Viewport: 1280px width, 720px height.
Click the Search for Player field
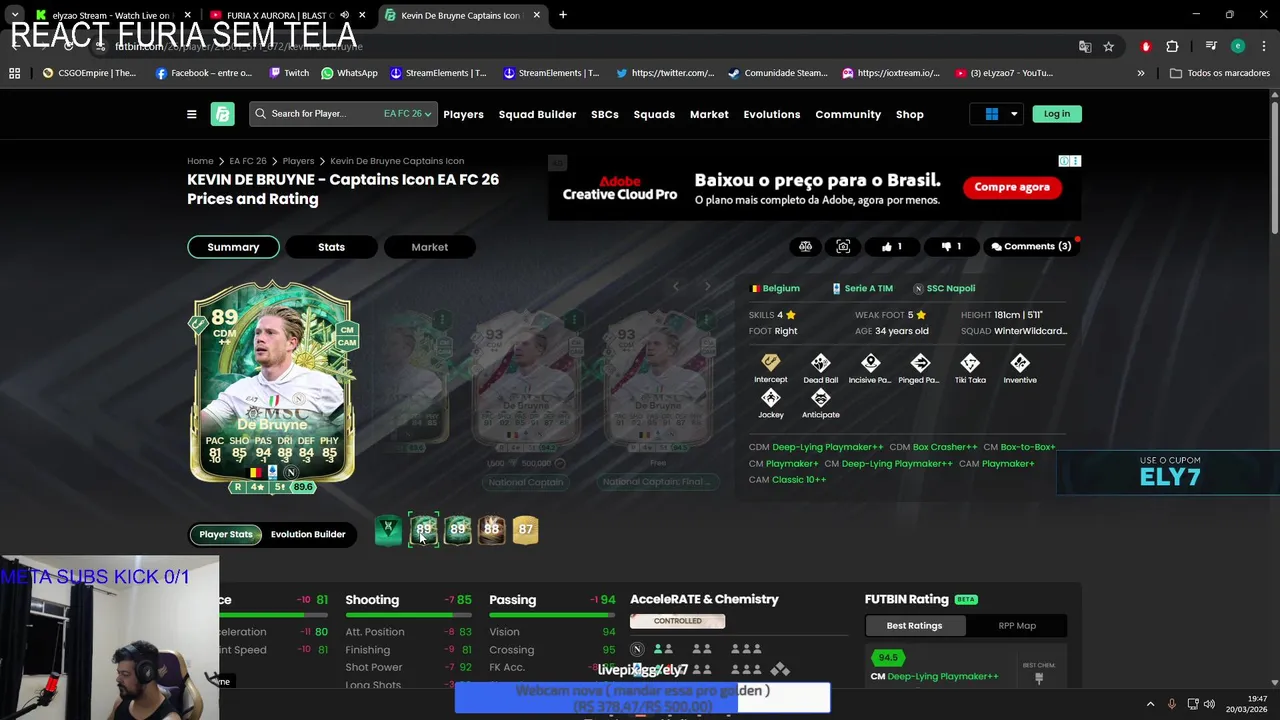[343, 114]
